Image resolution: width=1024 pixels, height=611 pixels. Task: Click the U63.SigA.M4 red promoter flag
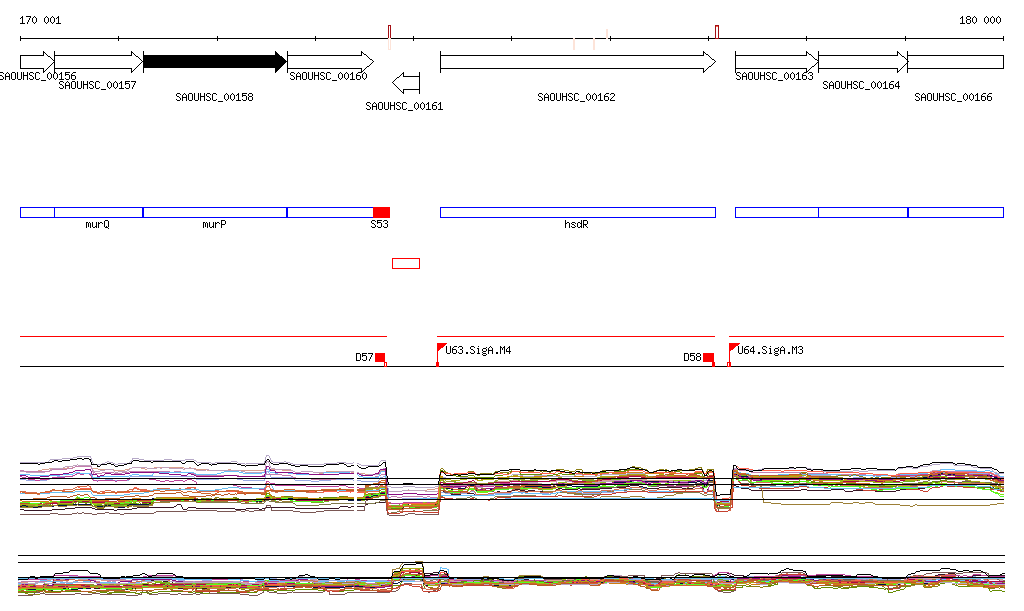point(441,349)
